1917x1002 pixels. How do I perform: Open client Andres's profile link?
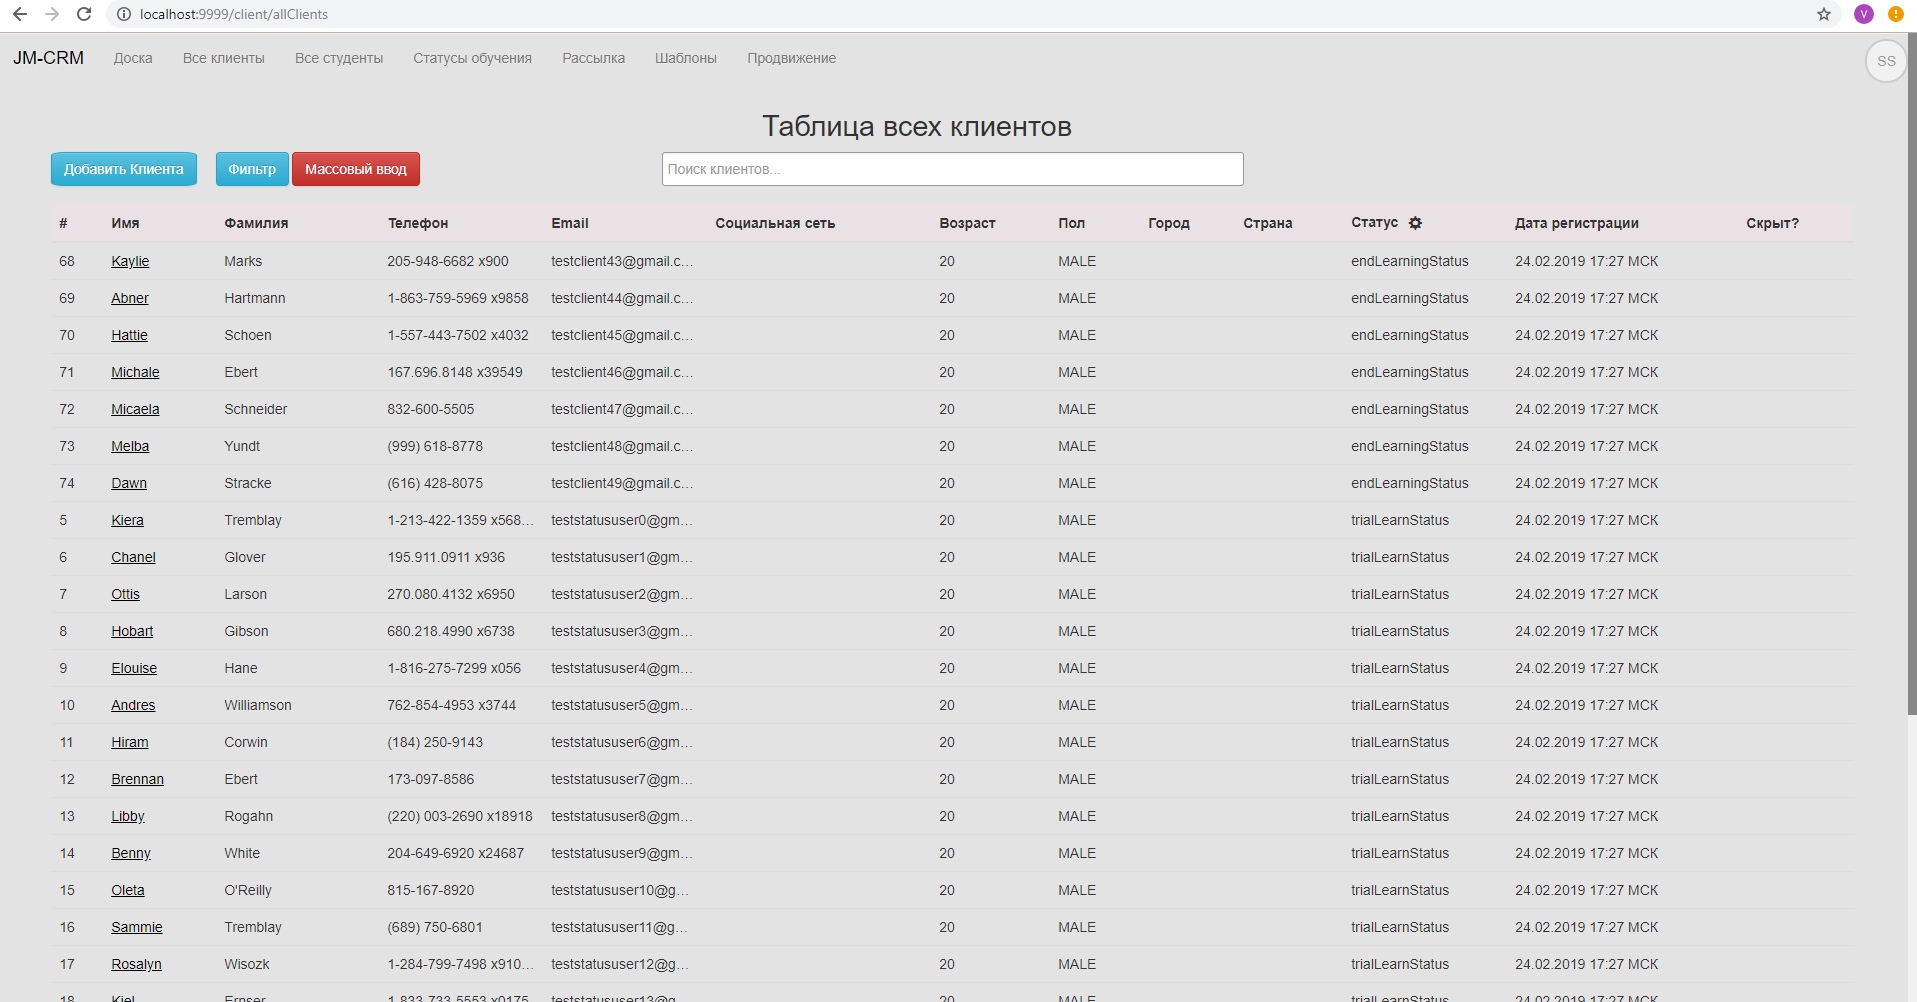tap(133, 705)
